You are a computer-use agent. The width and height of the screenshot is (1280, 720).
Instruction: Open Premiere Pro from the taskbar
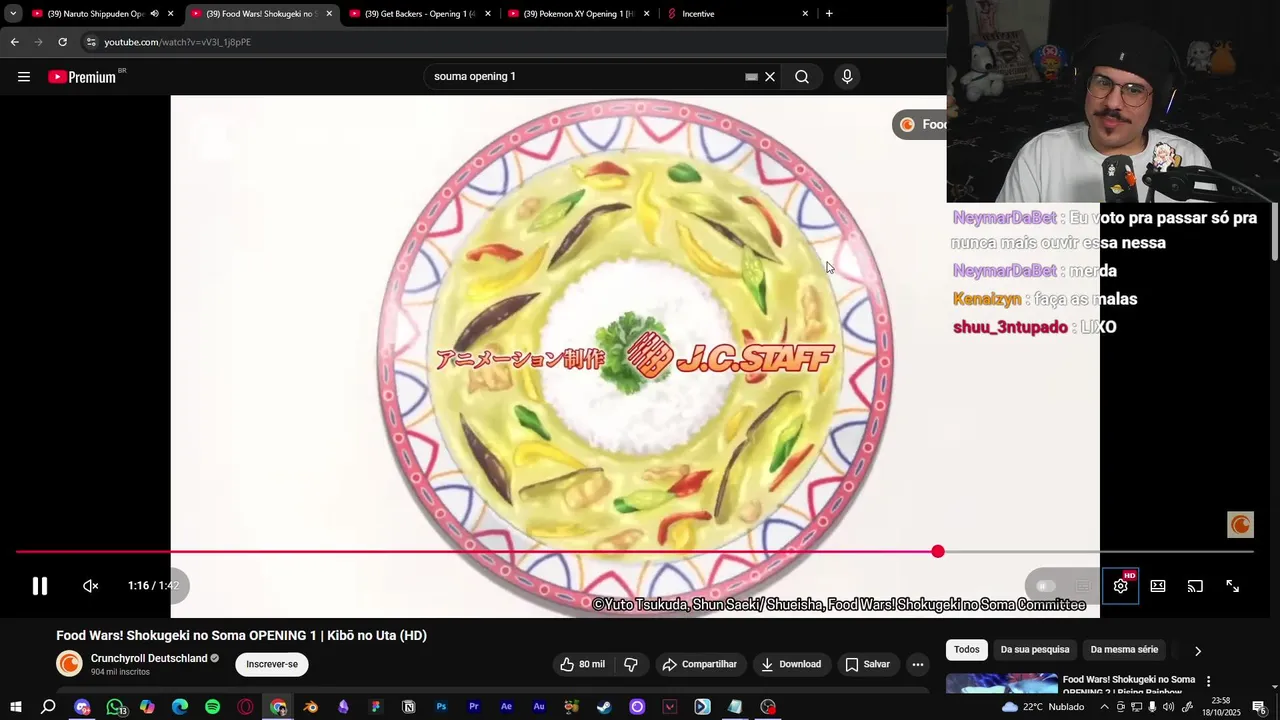click(474, 707)
